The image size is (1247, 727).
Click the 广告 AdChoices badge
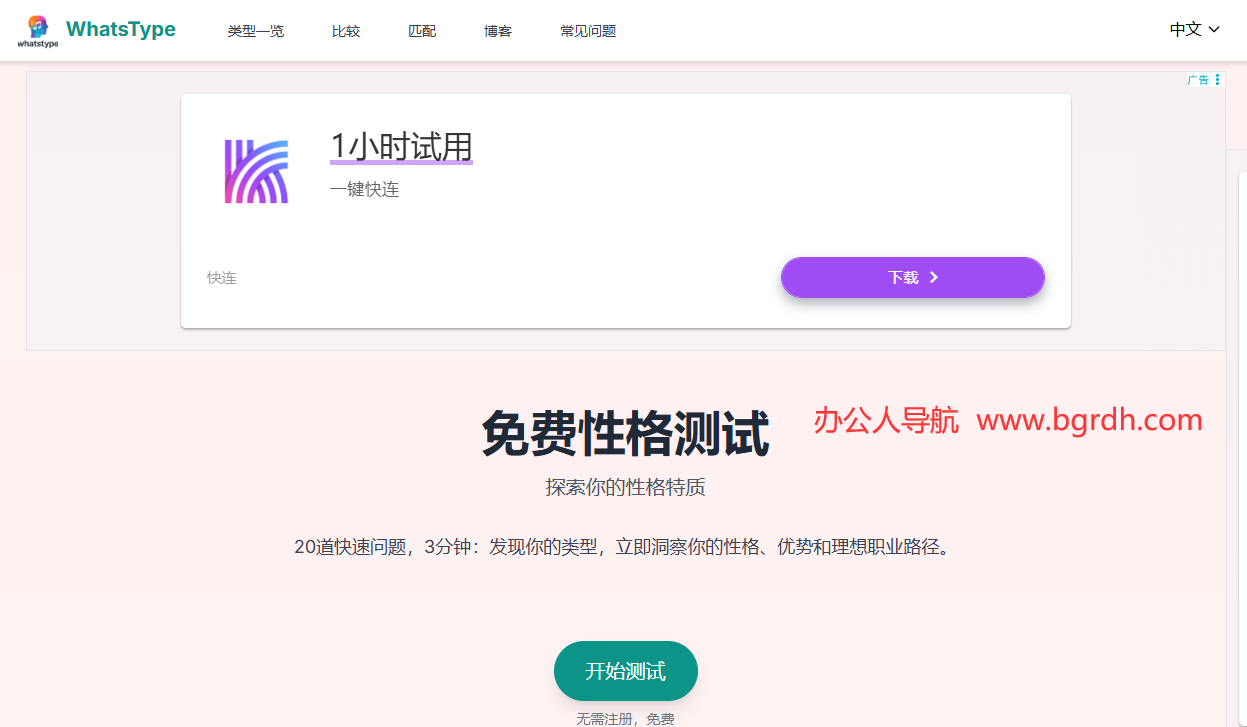tap(1199, 79)
